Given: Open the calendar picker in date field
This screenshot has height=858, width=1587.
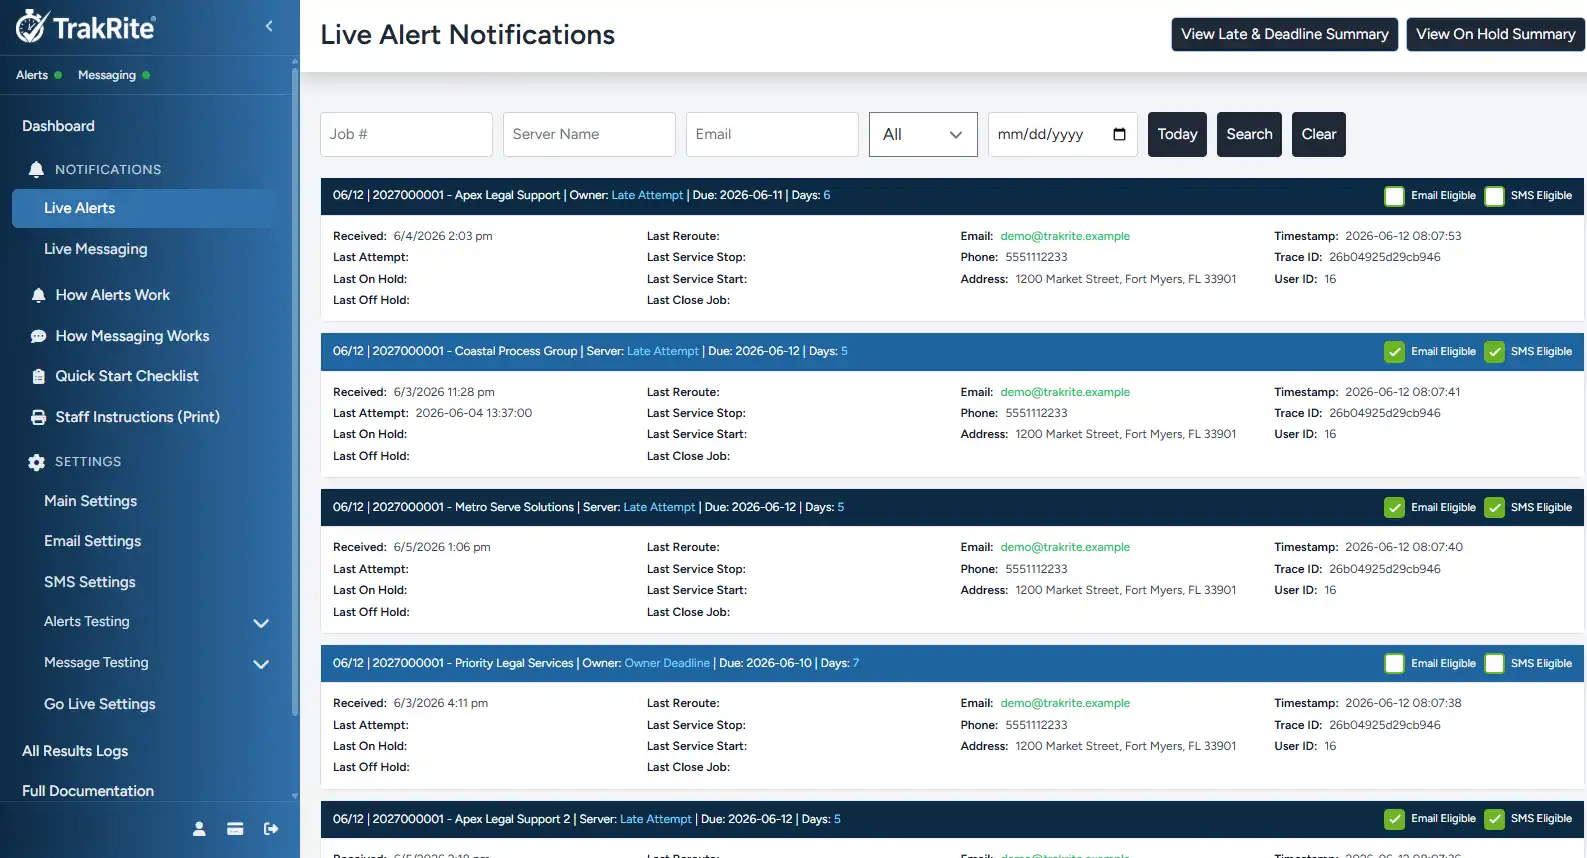Looking at the screenshot, I should click(1119, 134).
